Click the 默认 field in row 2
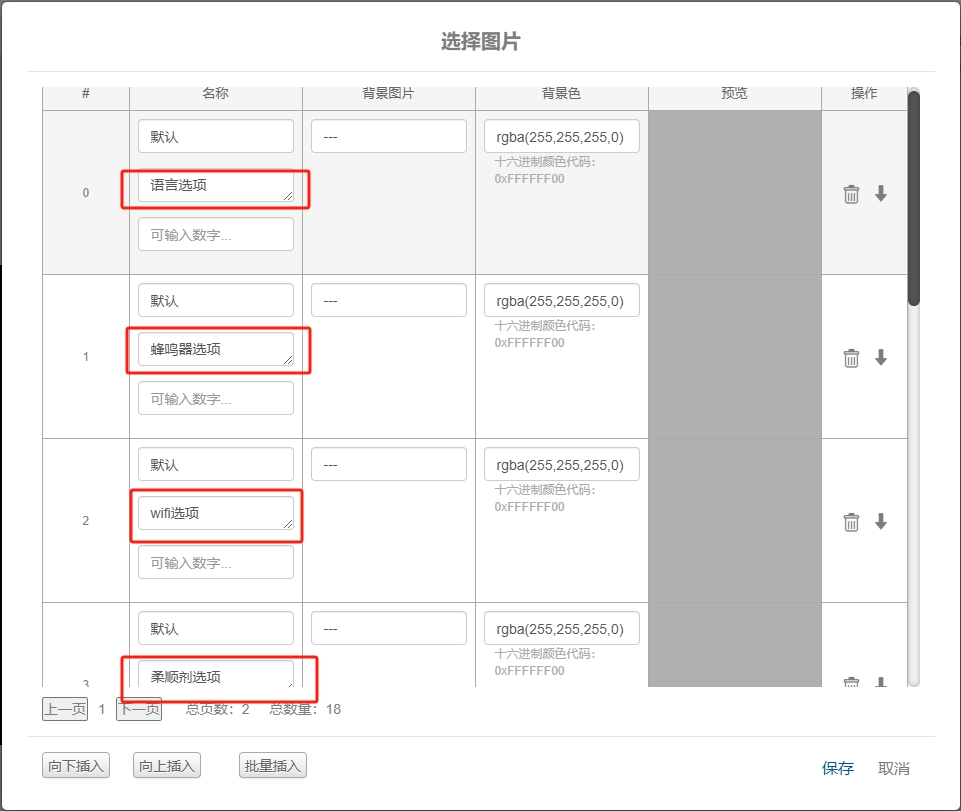Viewport: 961px width, 811px height. (x=216, y=464)
